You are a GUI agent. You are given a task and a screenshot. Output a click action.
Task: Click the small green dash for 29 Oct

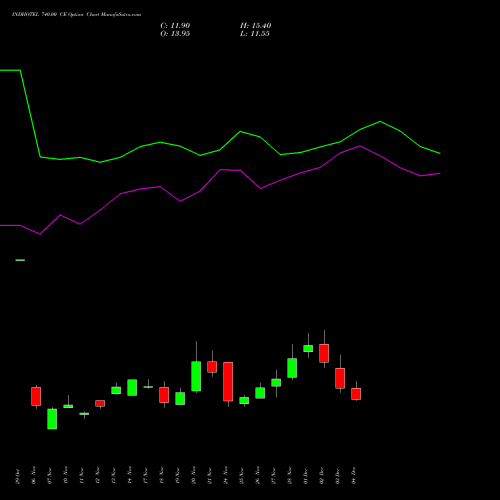tap(20, 260)
